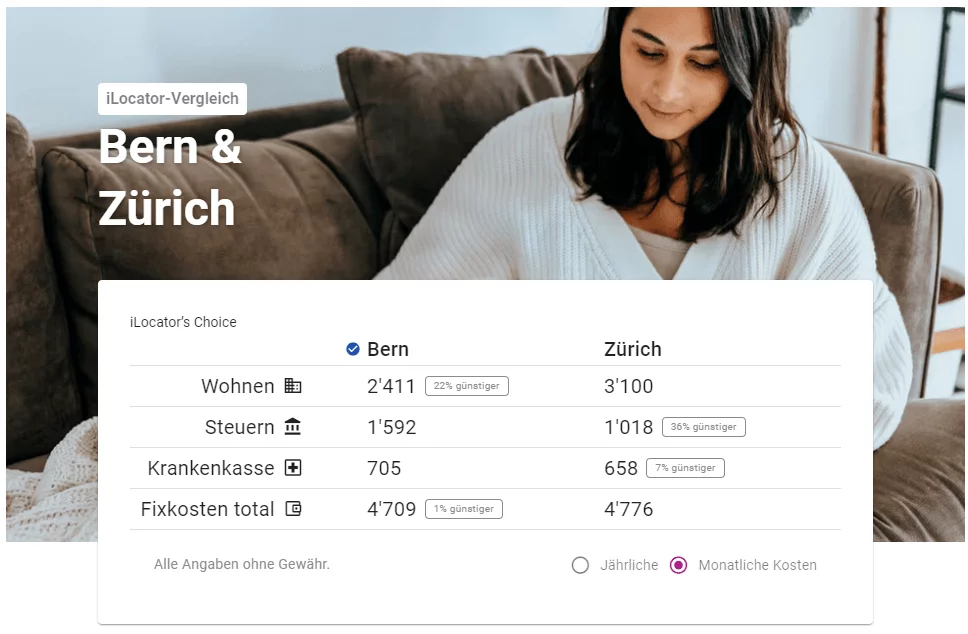Viewport: 968px width, 634px height.
Task: Click the 1% günstiger badge for Fixkosten
Action: 464,509
